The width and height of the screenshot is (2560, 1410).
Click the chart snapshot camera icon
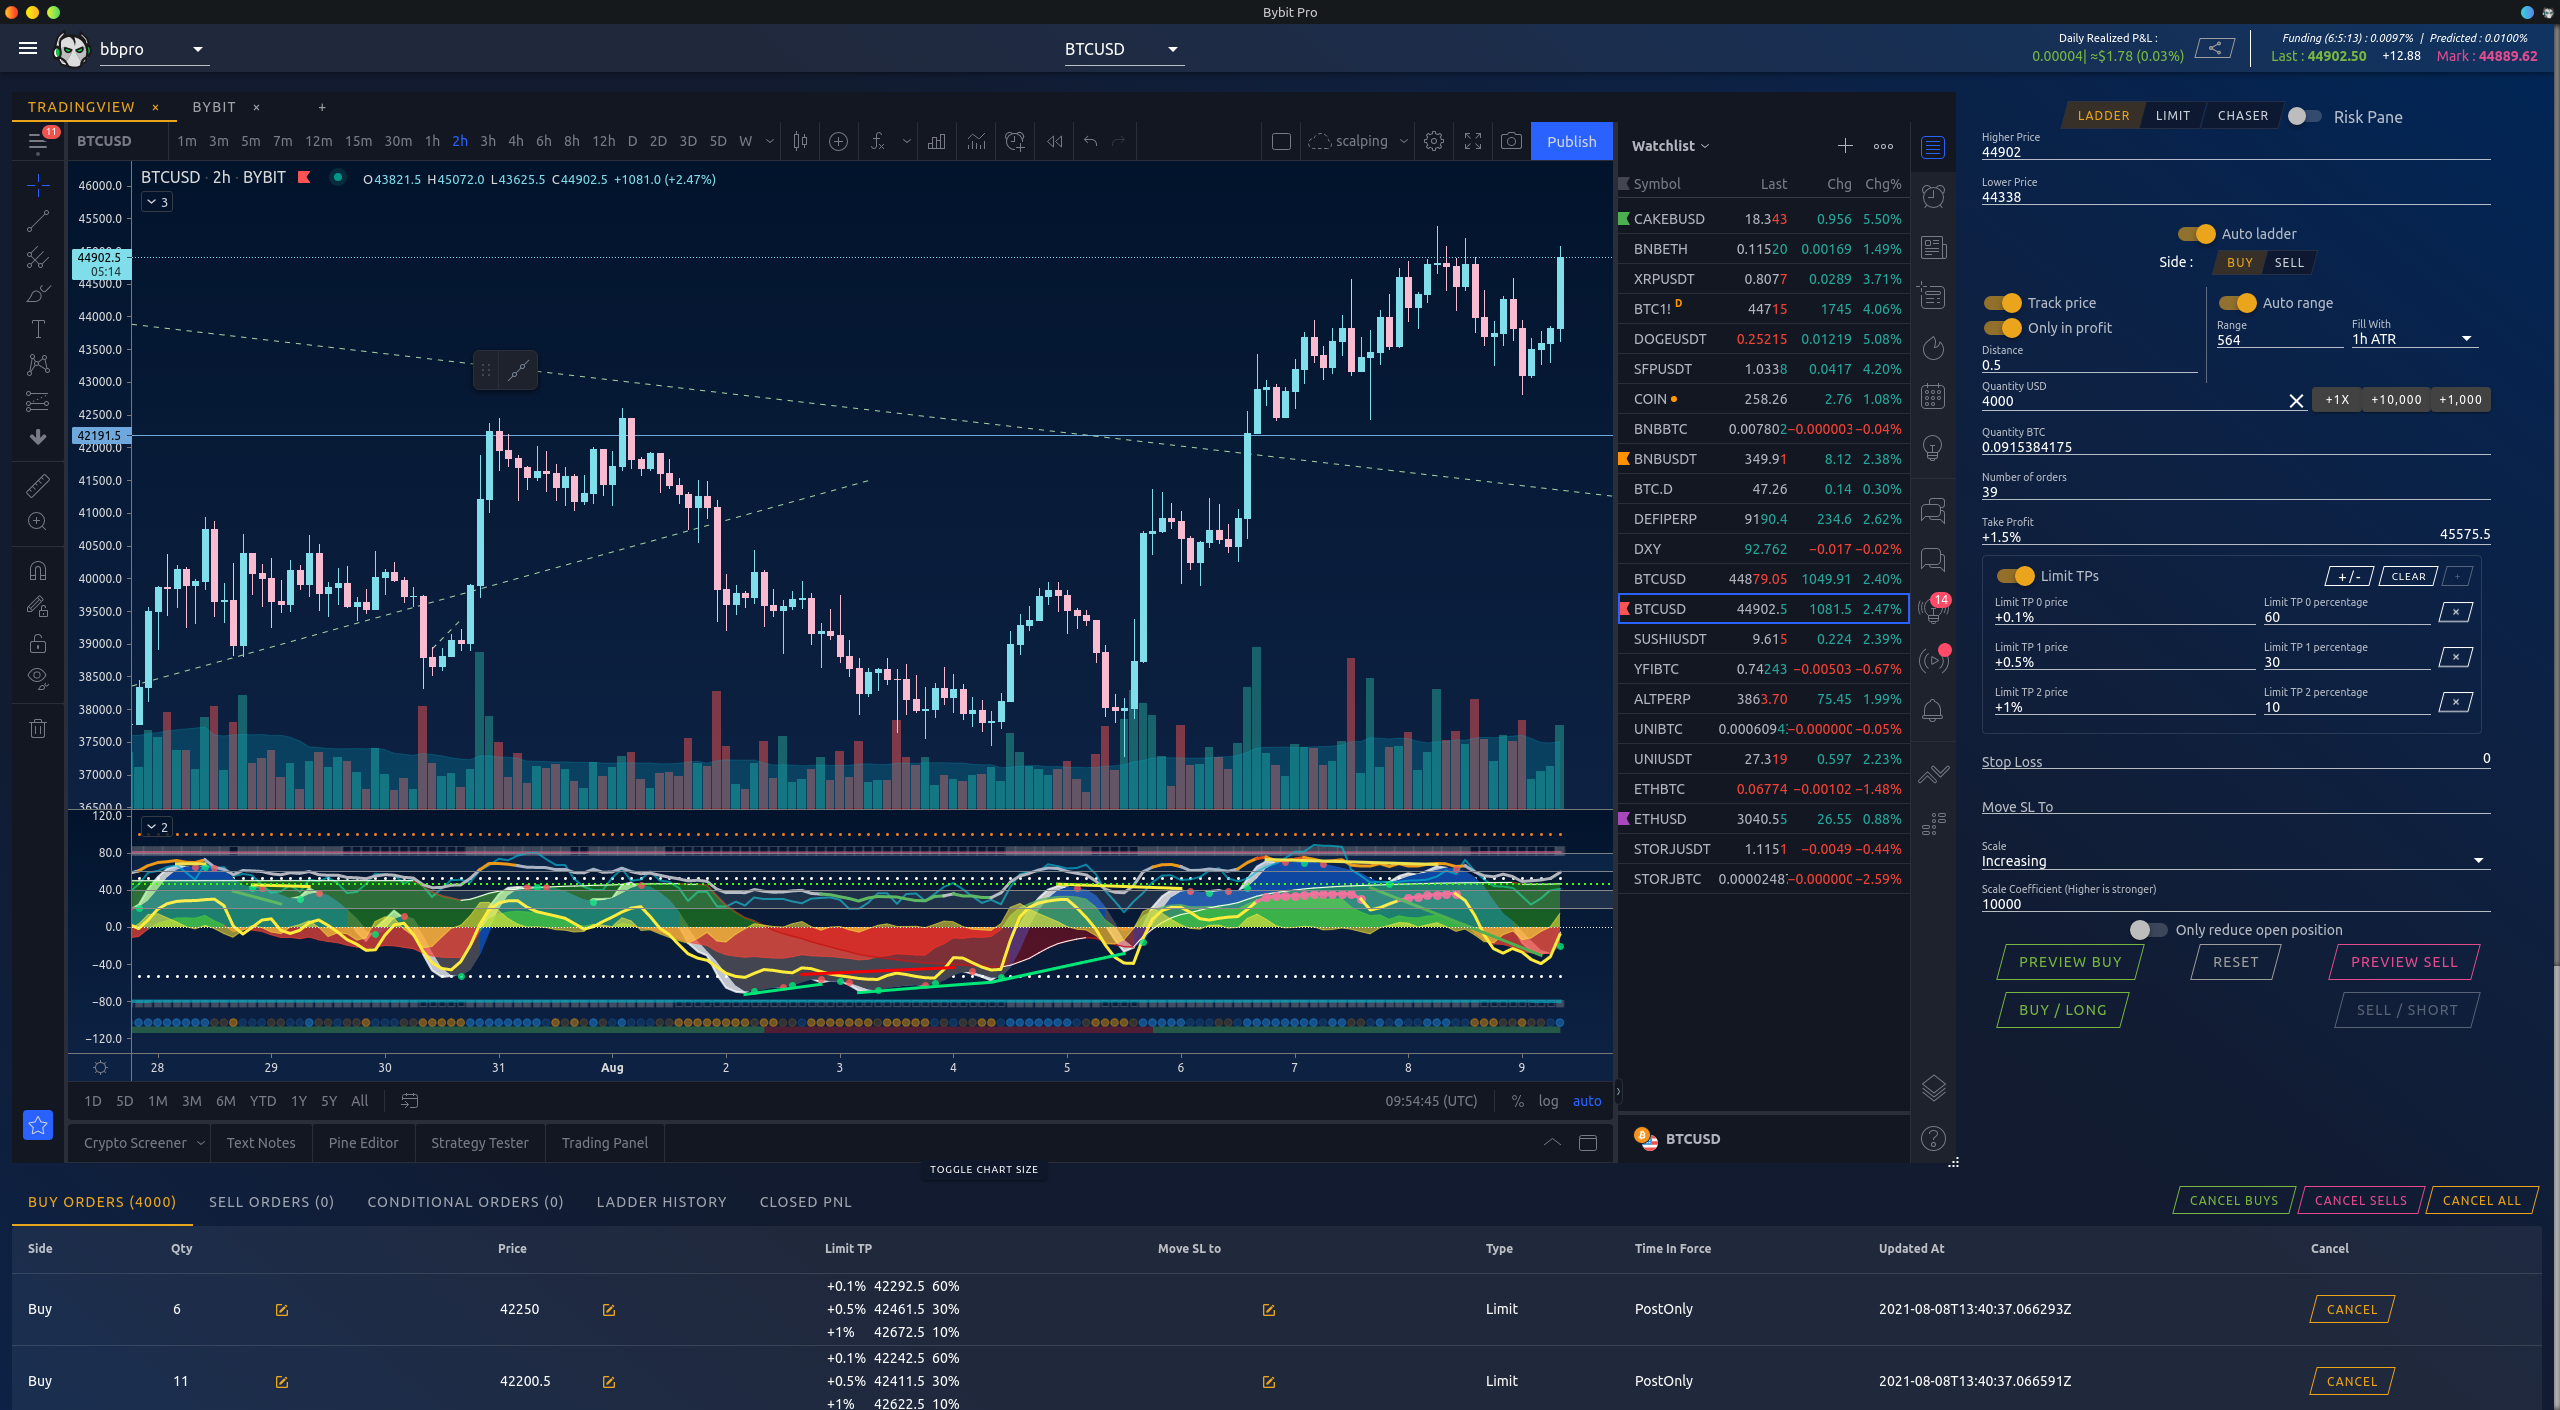pyautogui.click(x=1511, y=142)
